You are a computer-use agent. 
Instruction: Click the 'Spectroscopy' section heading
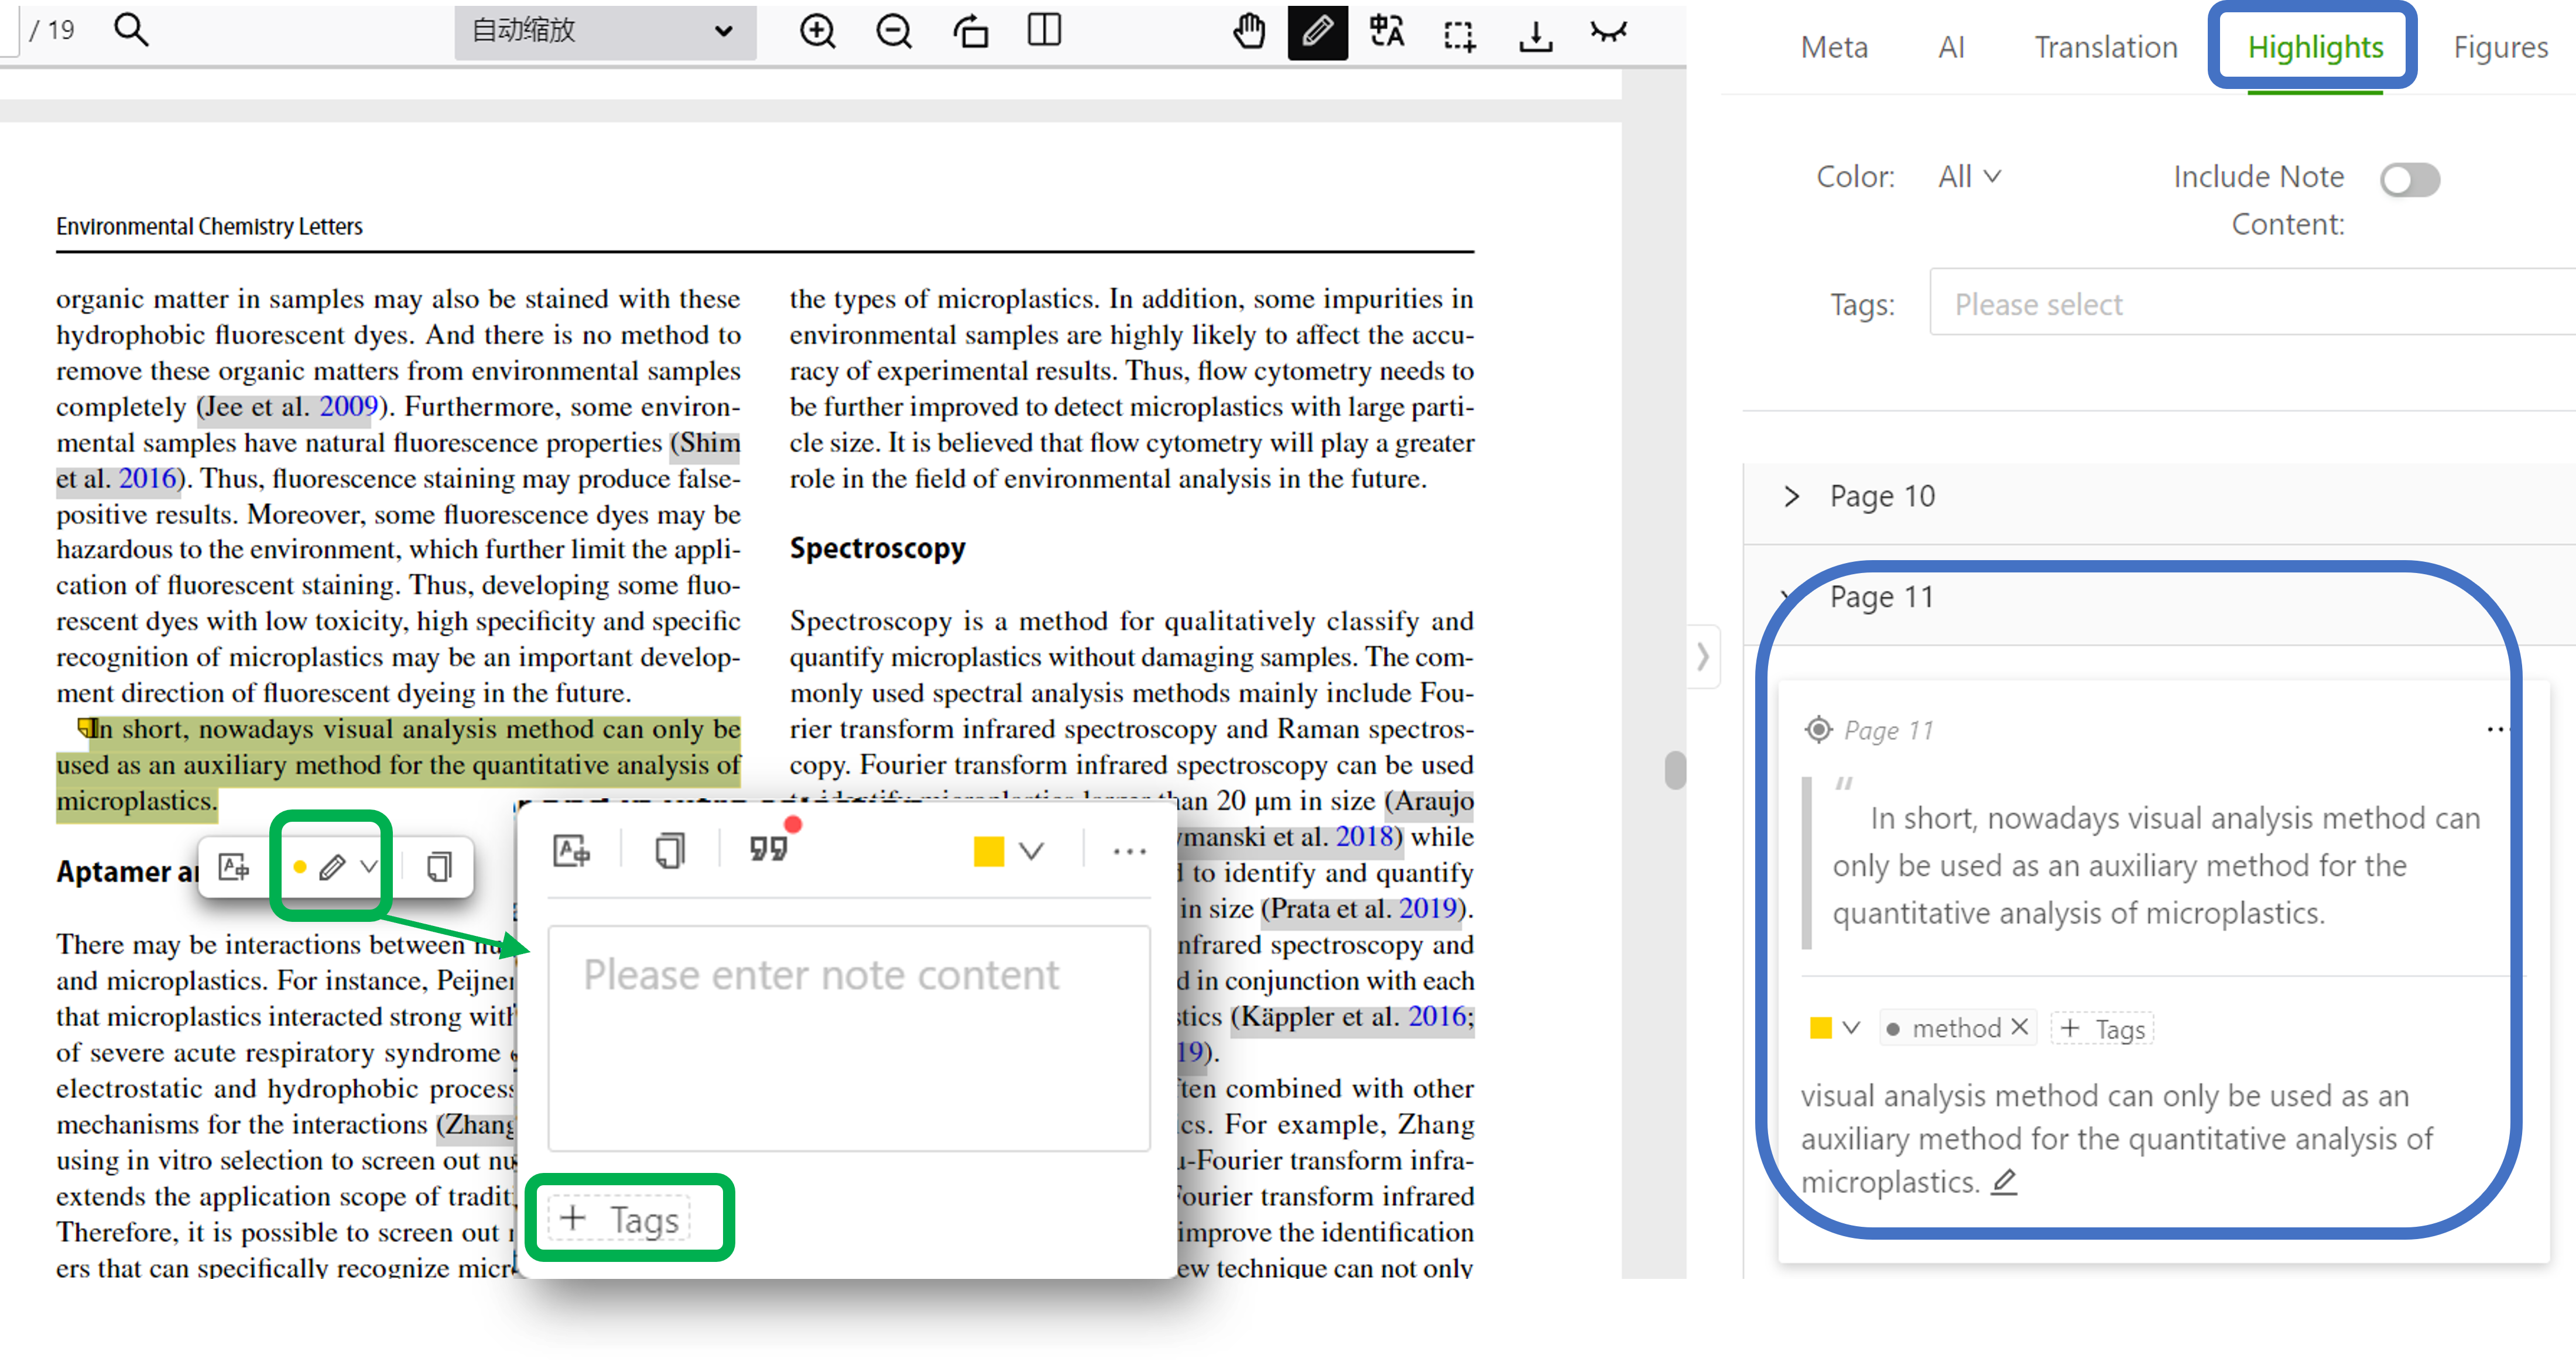[x=877, y=549]
